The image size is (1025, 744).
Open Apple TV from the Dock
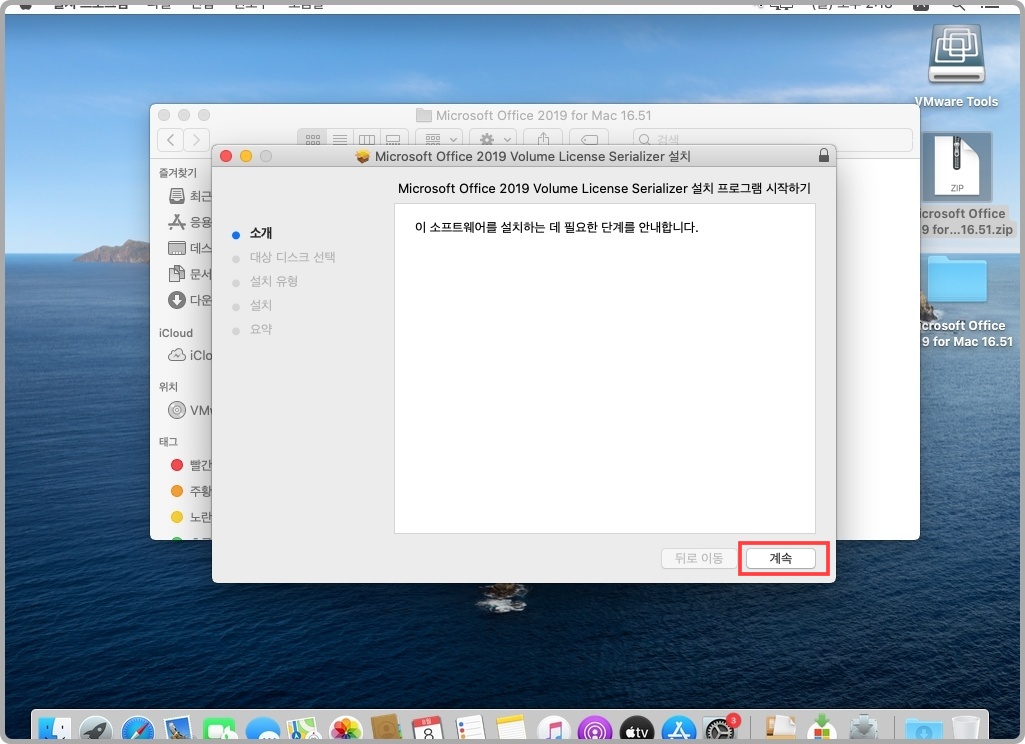636,729
